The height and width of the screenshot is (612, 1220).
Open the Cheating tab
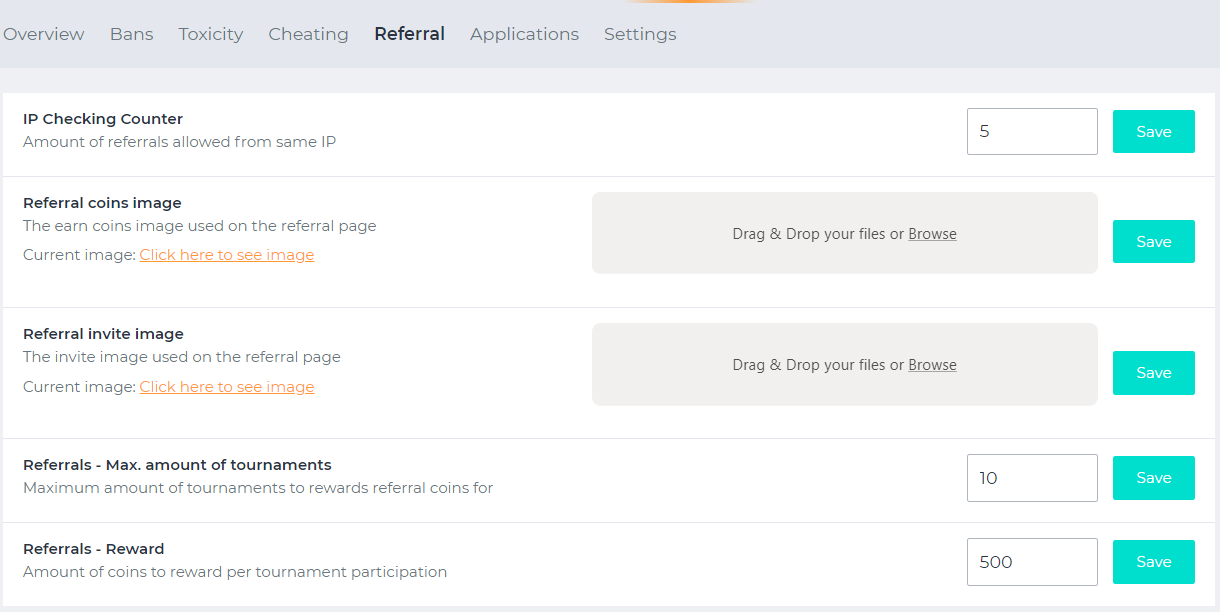click(308, 34)
